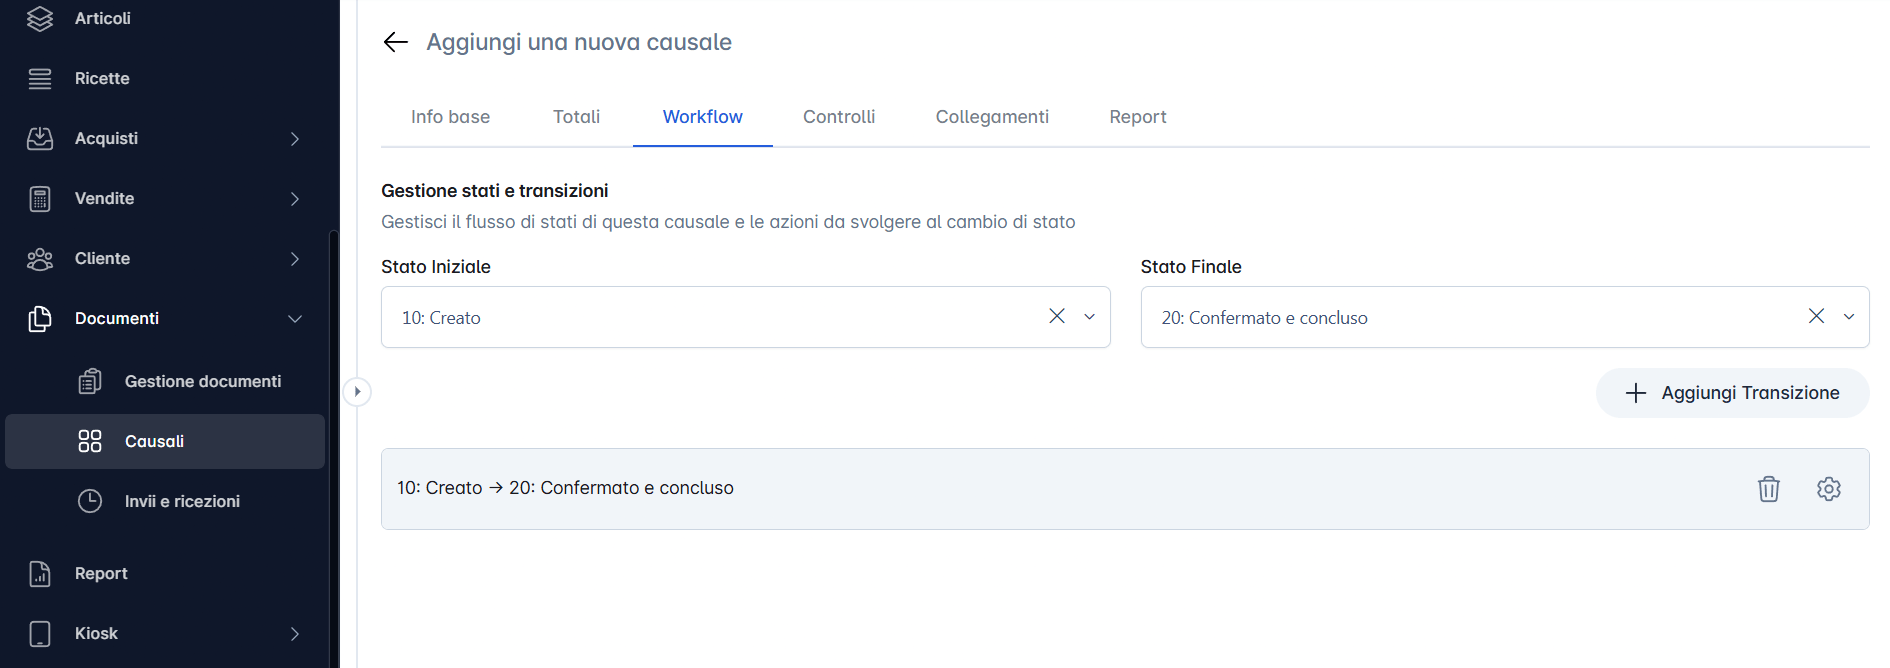The width and height of the screenshot is (1890, 668).
Task: Click the Invii e ricezioni clock icon
Action: [x=90, y=501]
